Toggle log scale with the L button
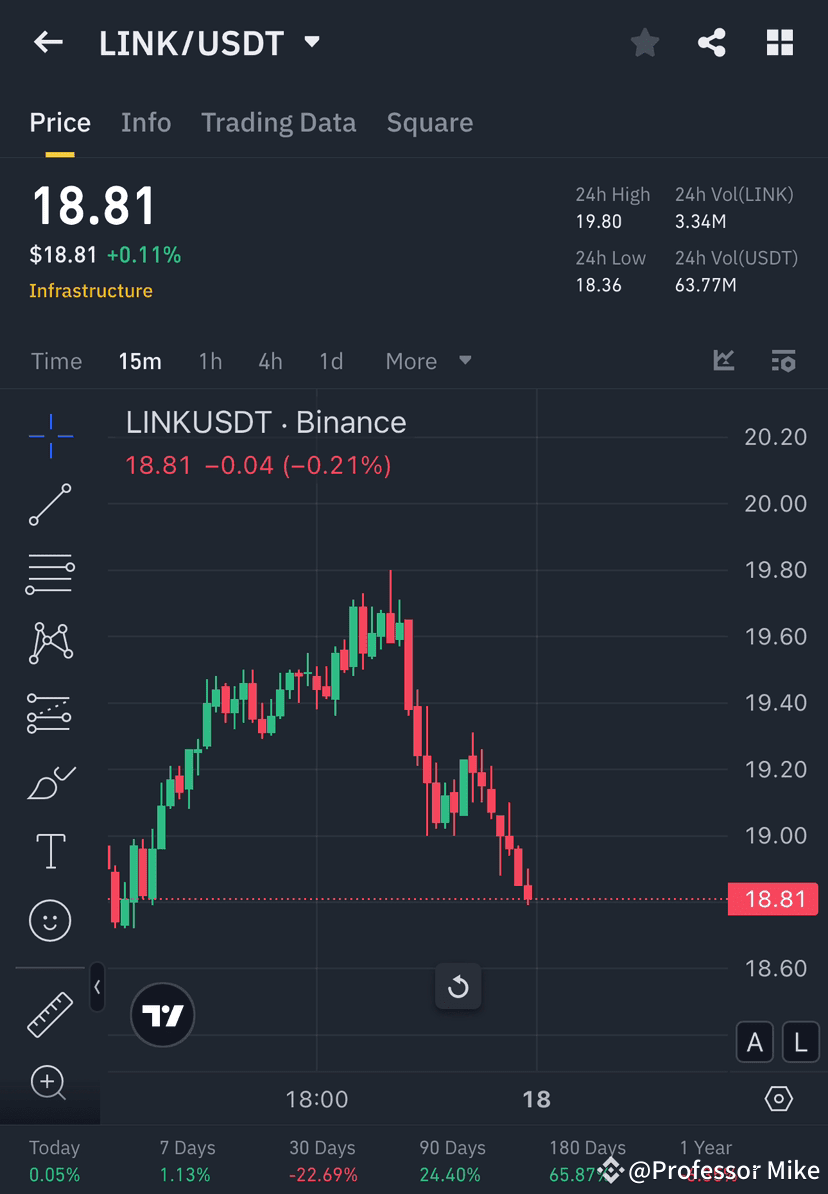Screen dimensions: 828x1194 pyautogui.click(x=800, y=1042)
